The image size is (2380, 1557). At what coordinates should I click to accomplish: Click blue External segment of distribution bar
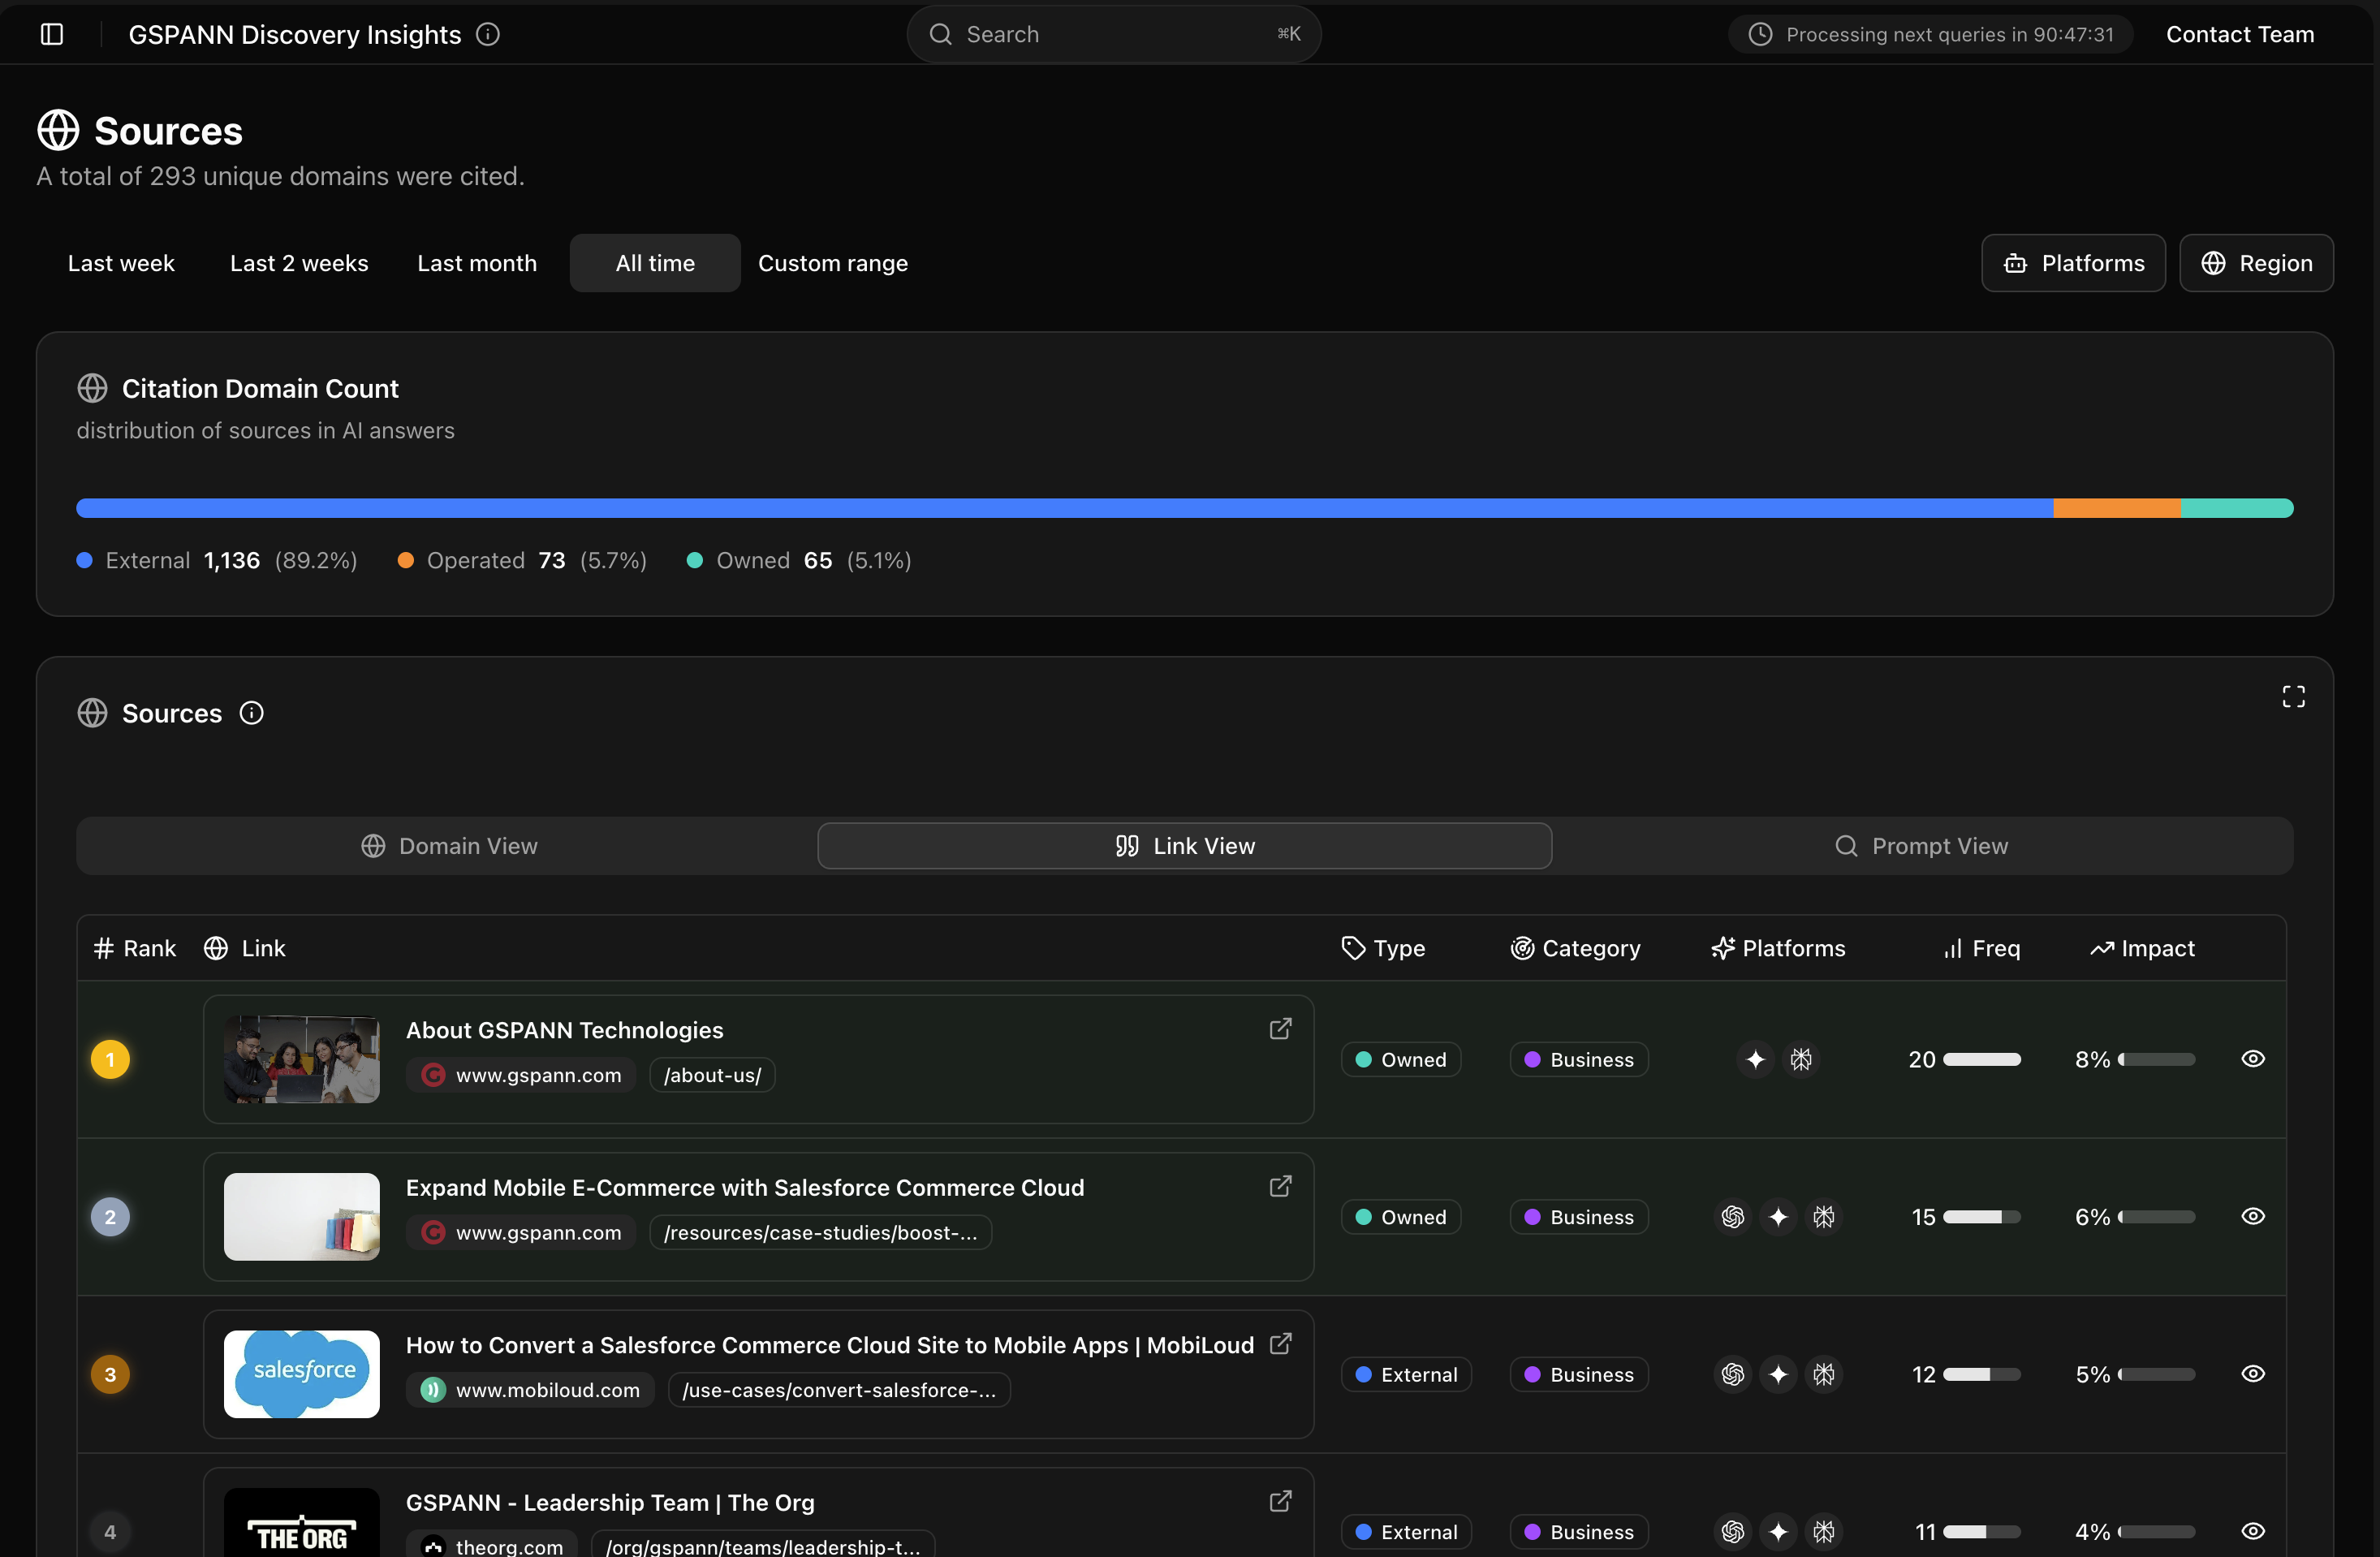(1064, 508)
